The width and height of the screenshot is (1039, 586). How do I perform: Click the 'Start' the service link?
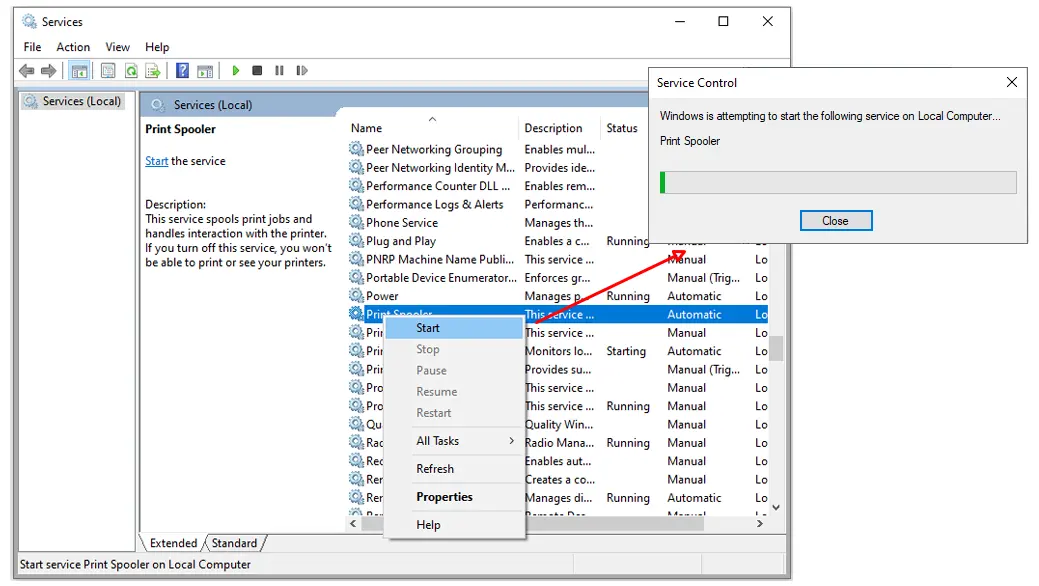[156, 161]
